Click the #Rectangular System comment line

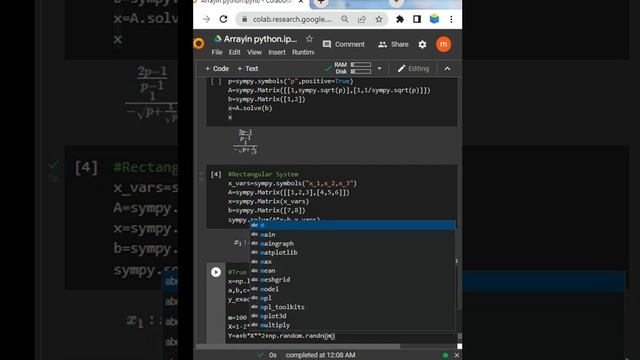pyautogui.click(x=263, y=174)
